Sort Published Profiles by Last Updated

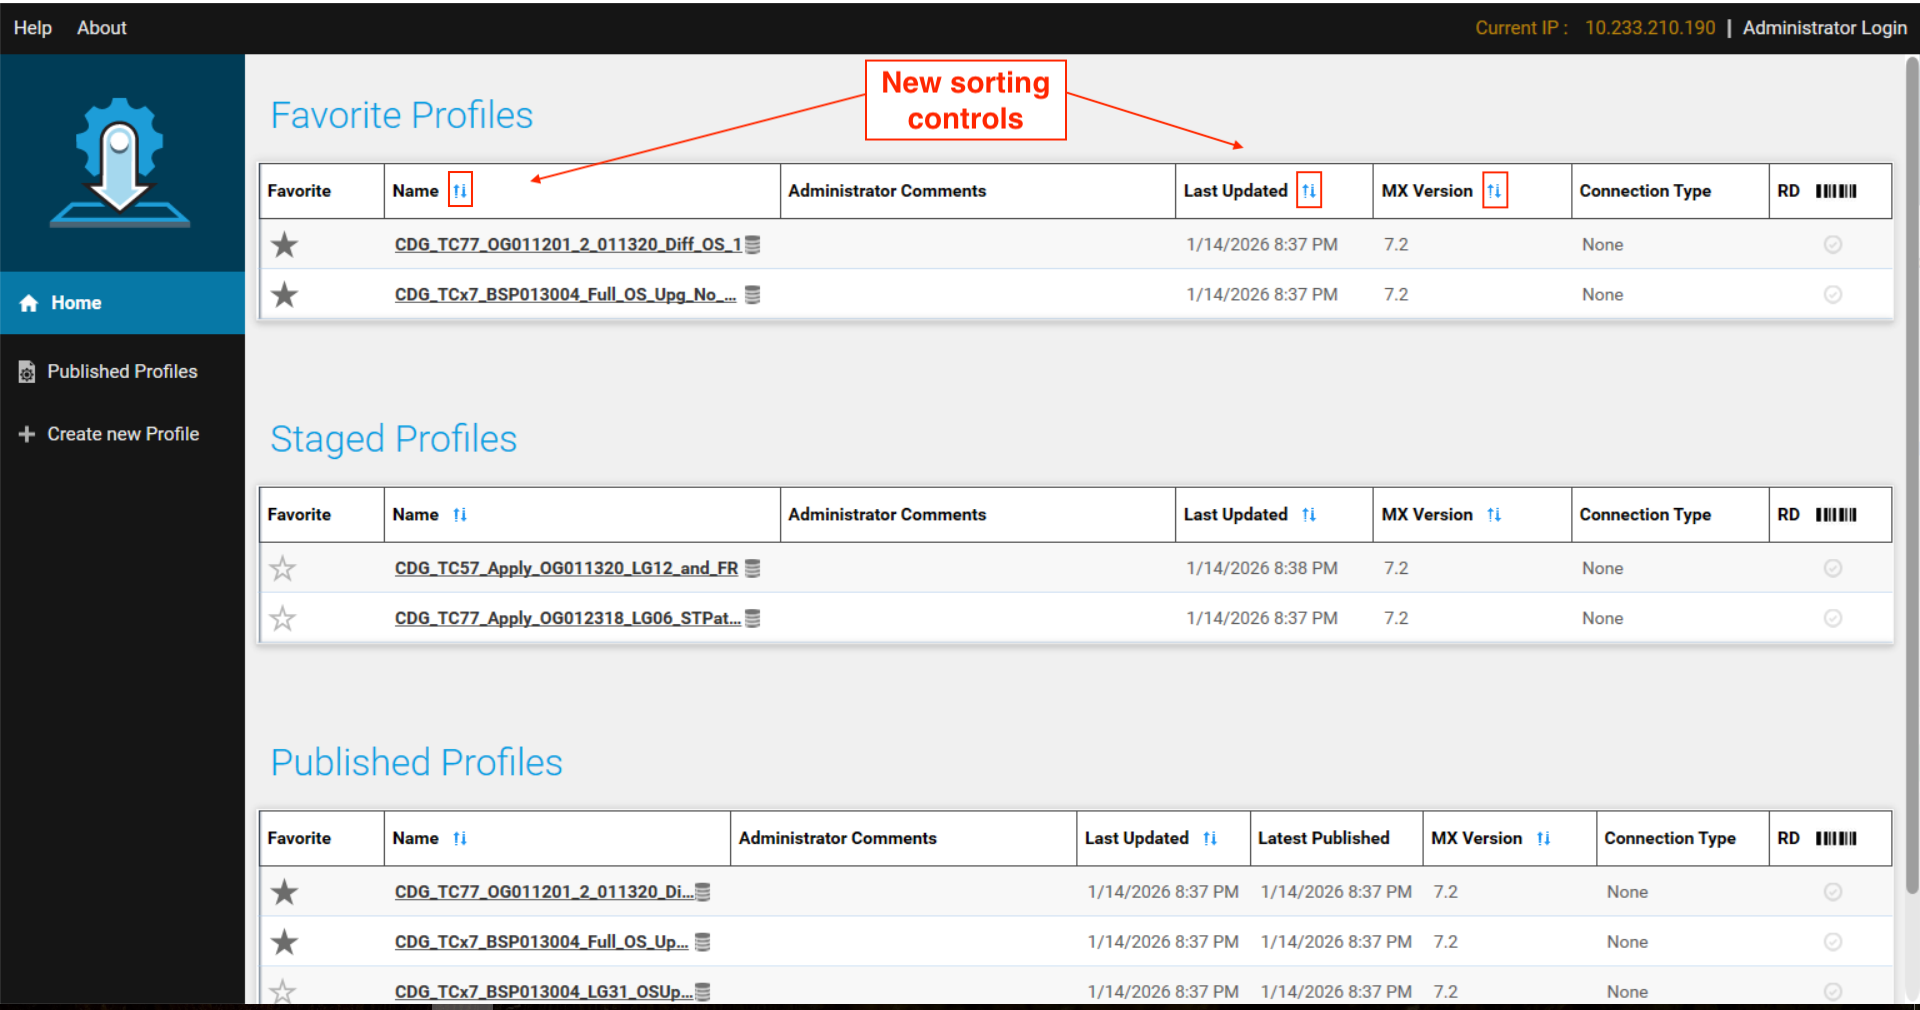[x=1210, y=839]
